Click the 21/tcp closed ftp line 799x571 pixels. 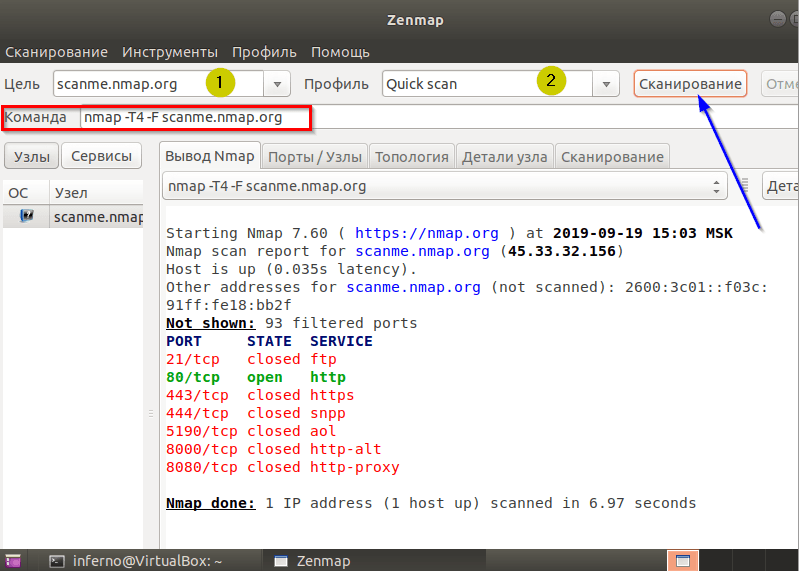click(x=251, y=359)
